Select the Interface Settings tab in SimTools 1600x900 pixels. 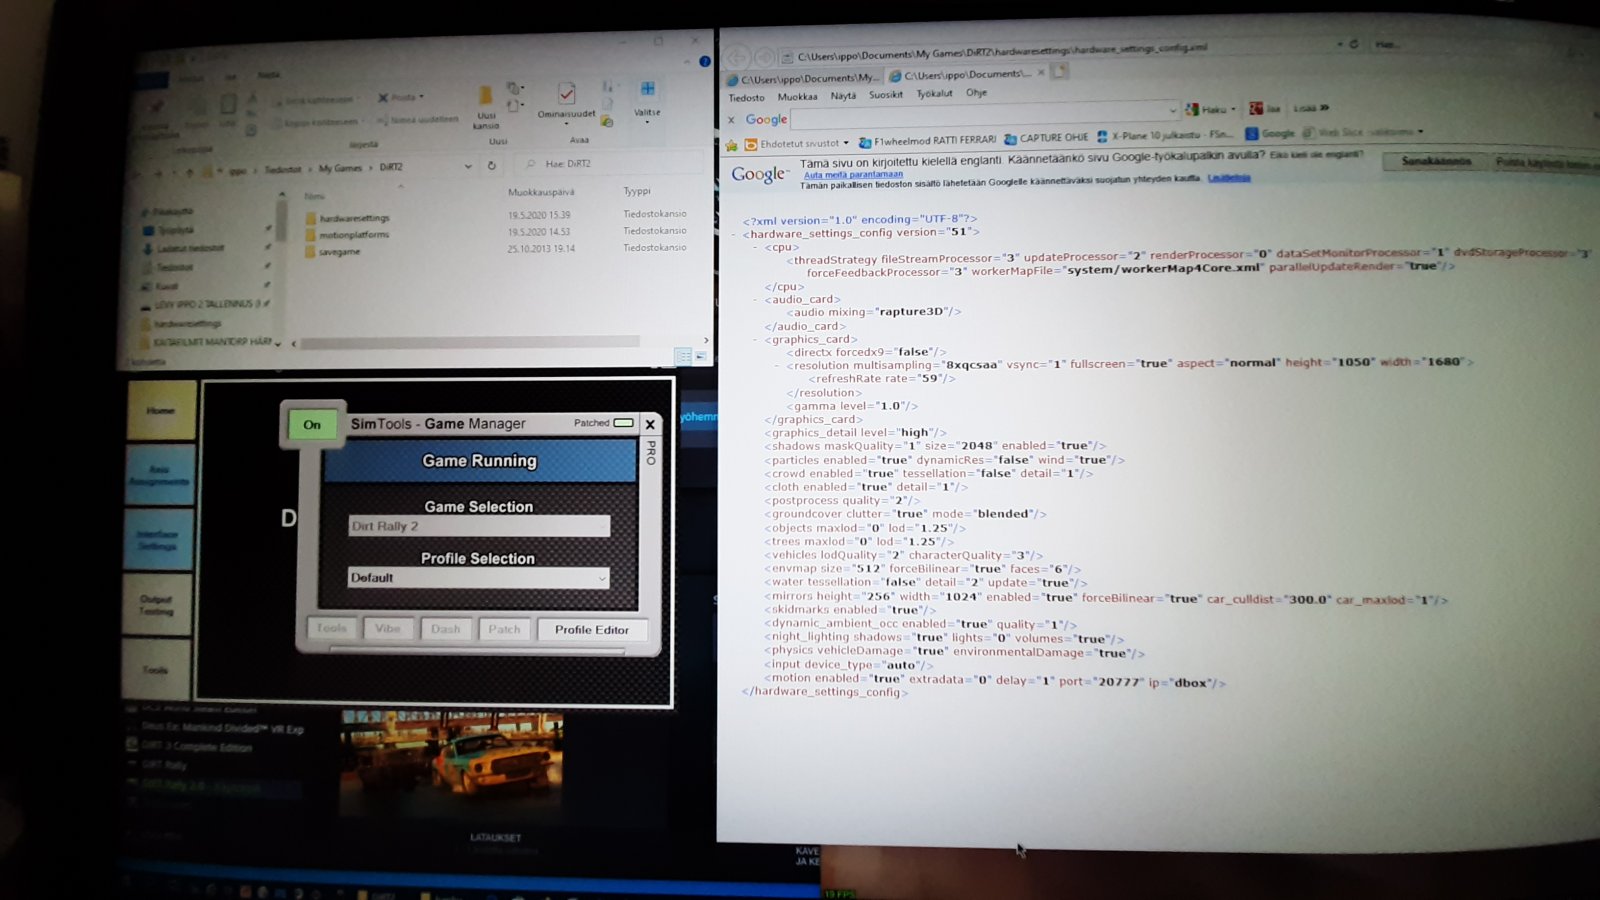coord(158,540)
